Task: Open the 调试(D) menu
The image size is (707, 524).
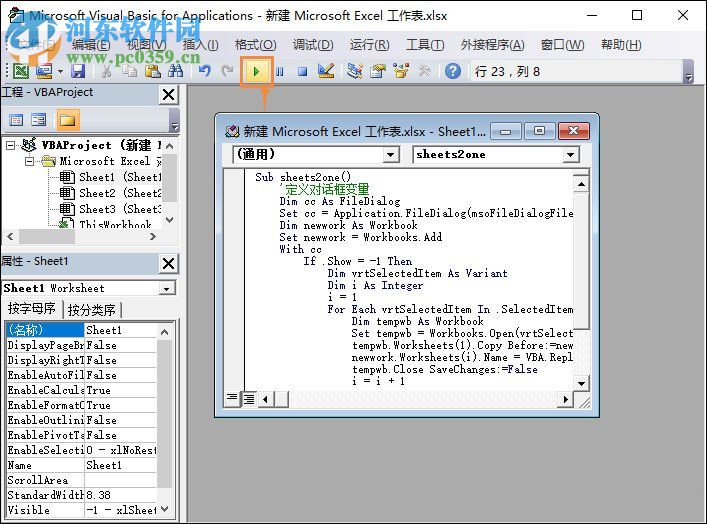Action: (313, 45)
